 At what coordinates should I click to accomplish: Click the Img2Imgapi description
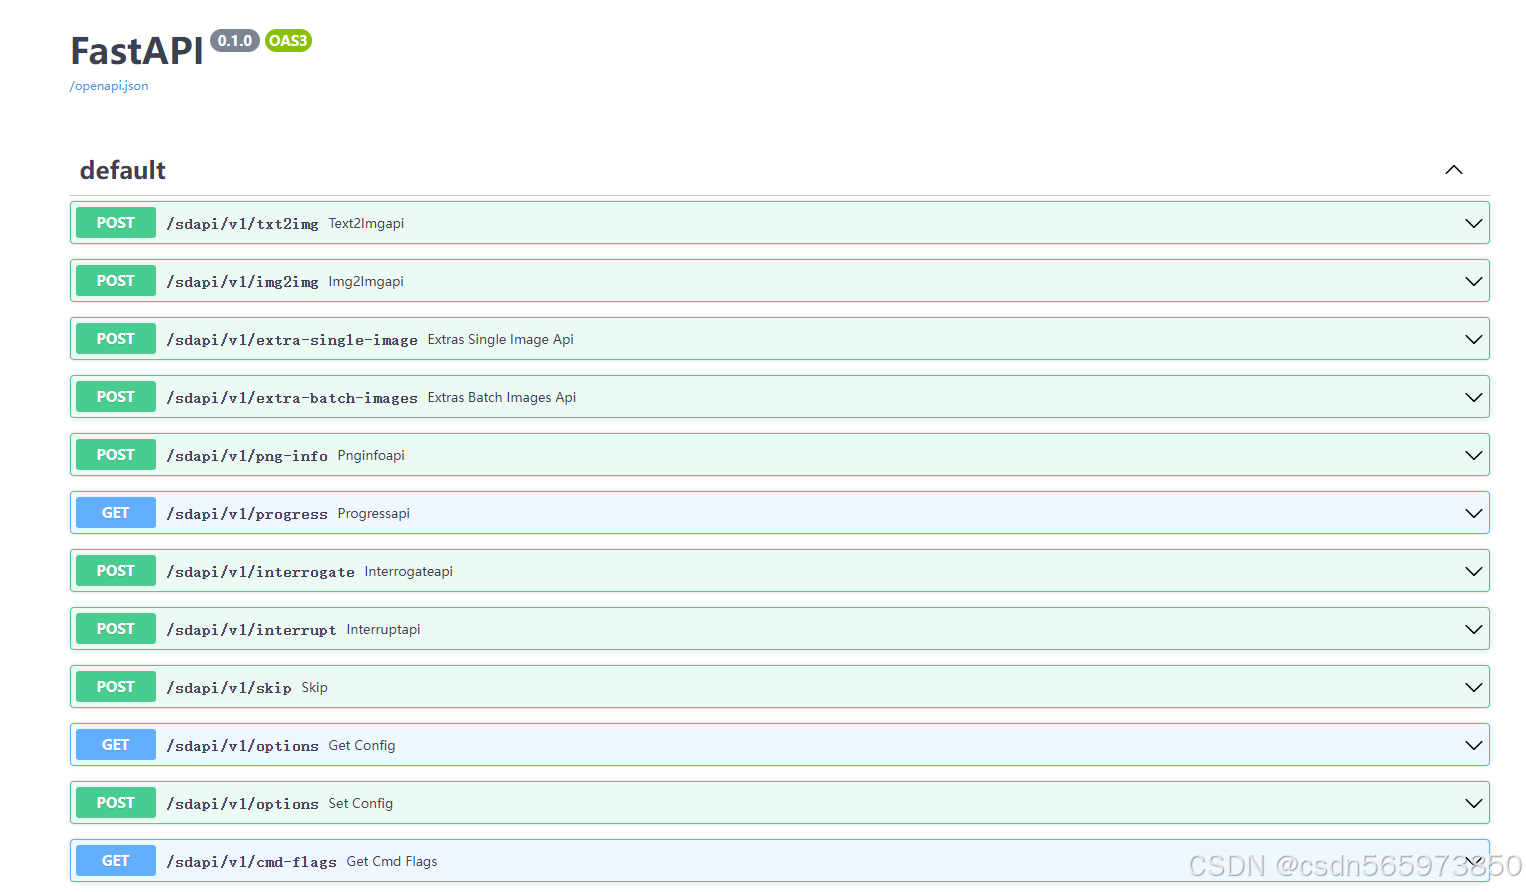point(366,281)
